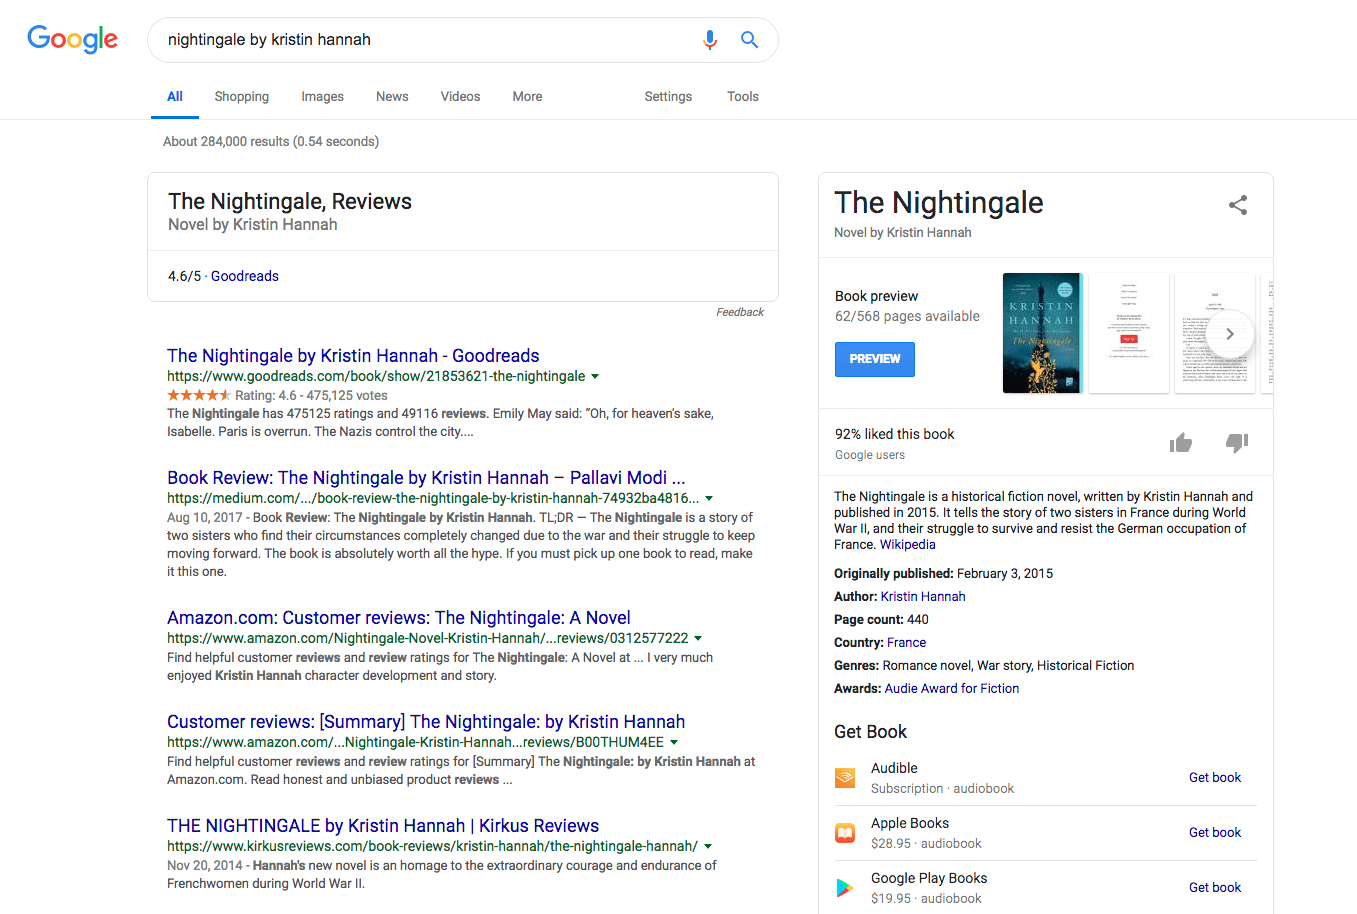Open Summary customer reviews Amazon result
1357x914 pixels.
(x=426, y=722)
